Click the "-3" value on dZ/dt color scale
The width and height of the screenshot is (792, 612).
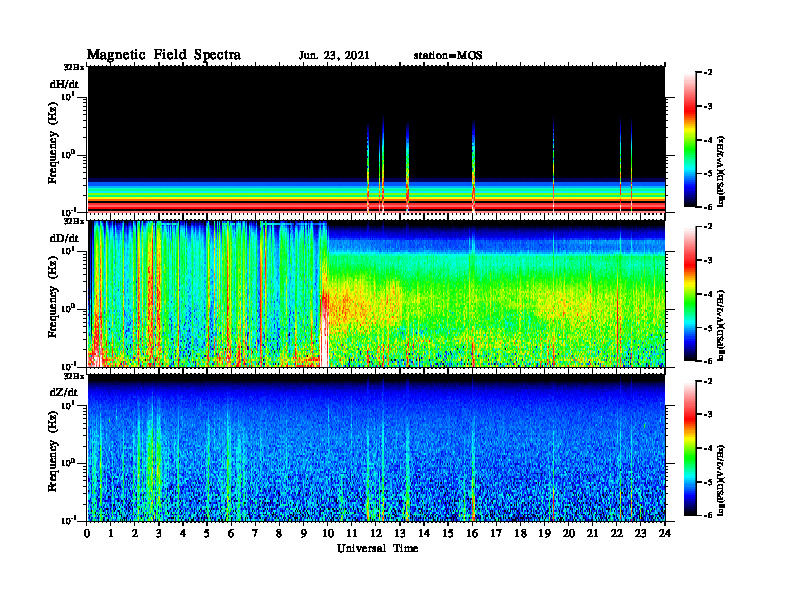(709, 415)
